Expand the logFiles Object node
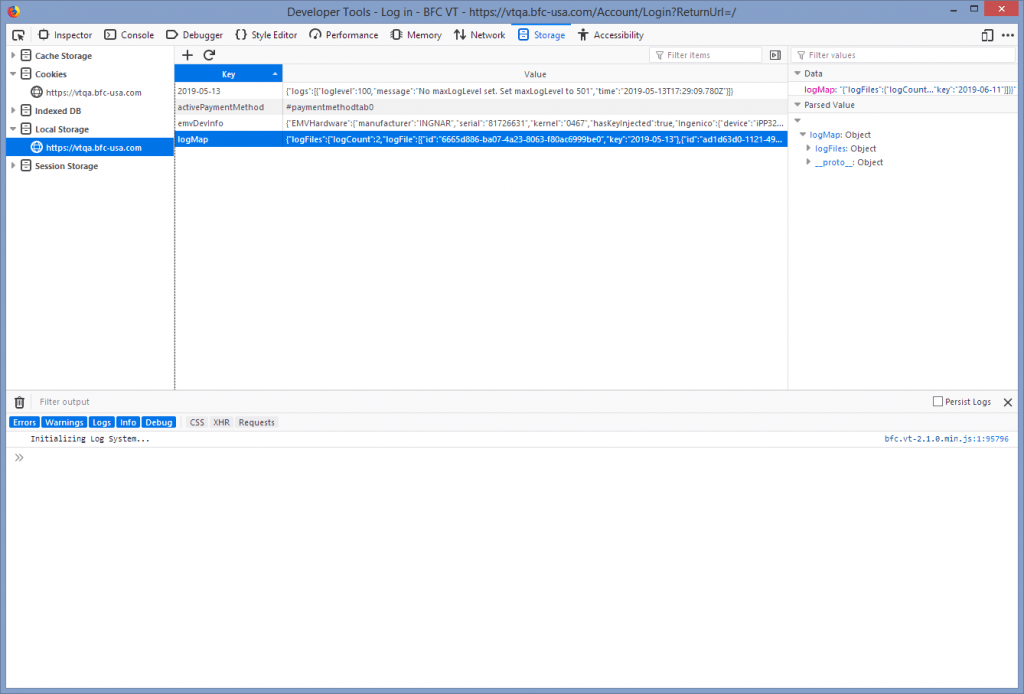 pyautogui.click(x=808, y=148)
